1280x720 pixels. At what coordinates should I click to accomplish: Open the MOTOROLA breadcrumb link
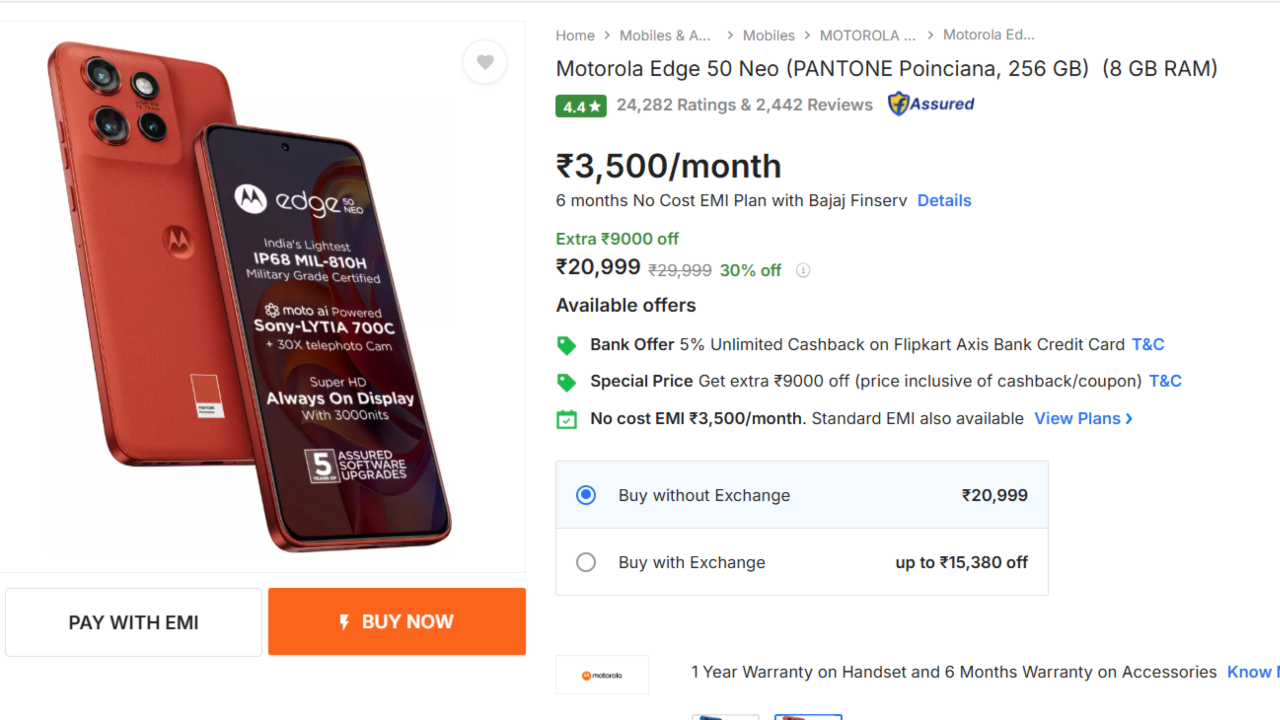tap(867, 35)
